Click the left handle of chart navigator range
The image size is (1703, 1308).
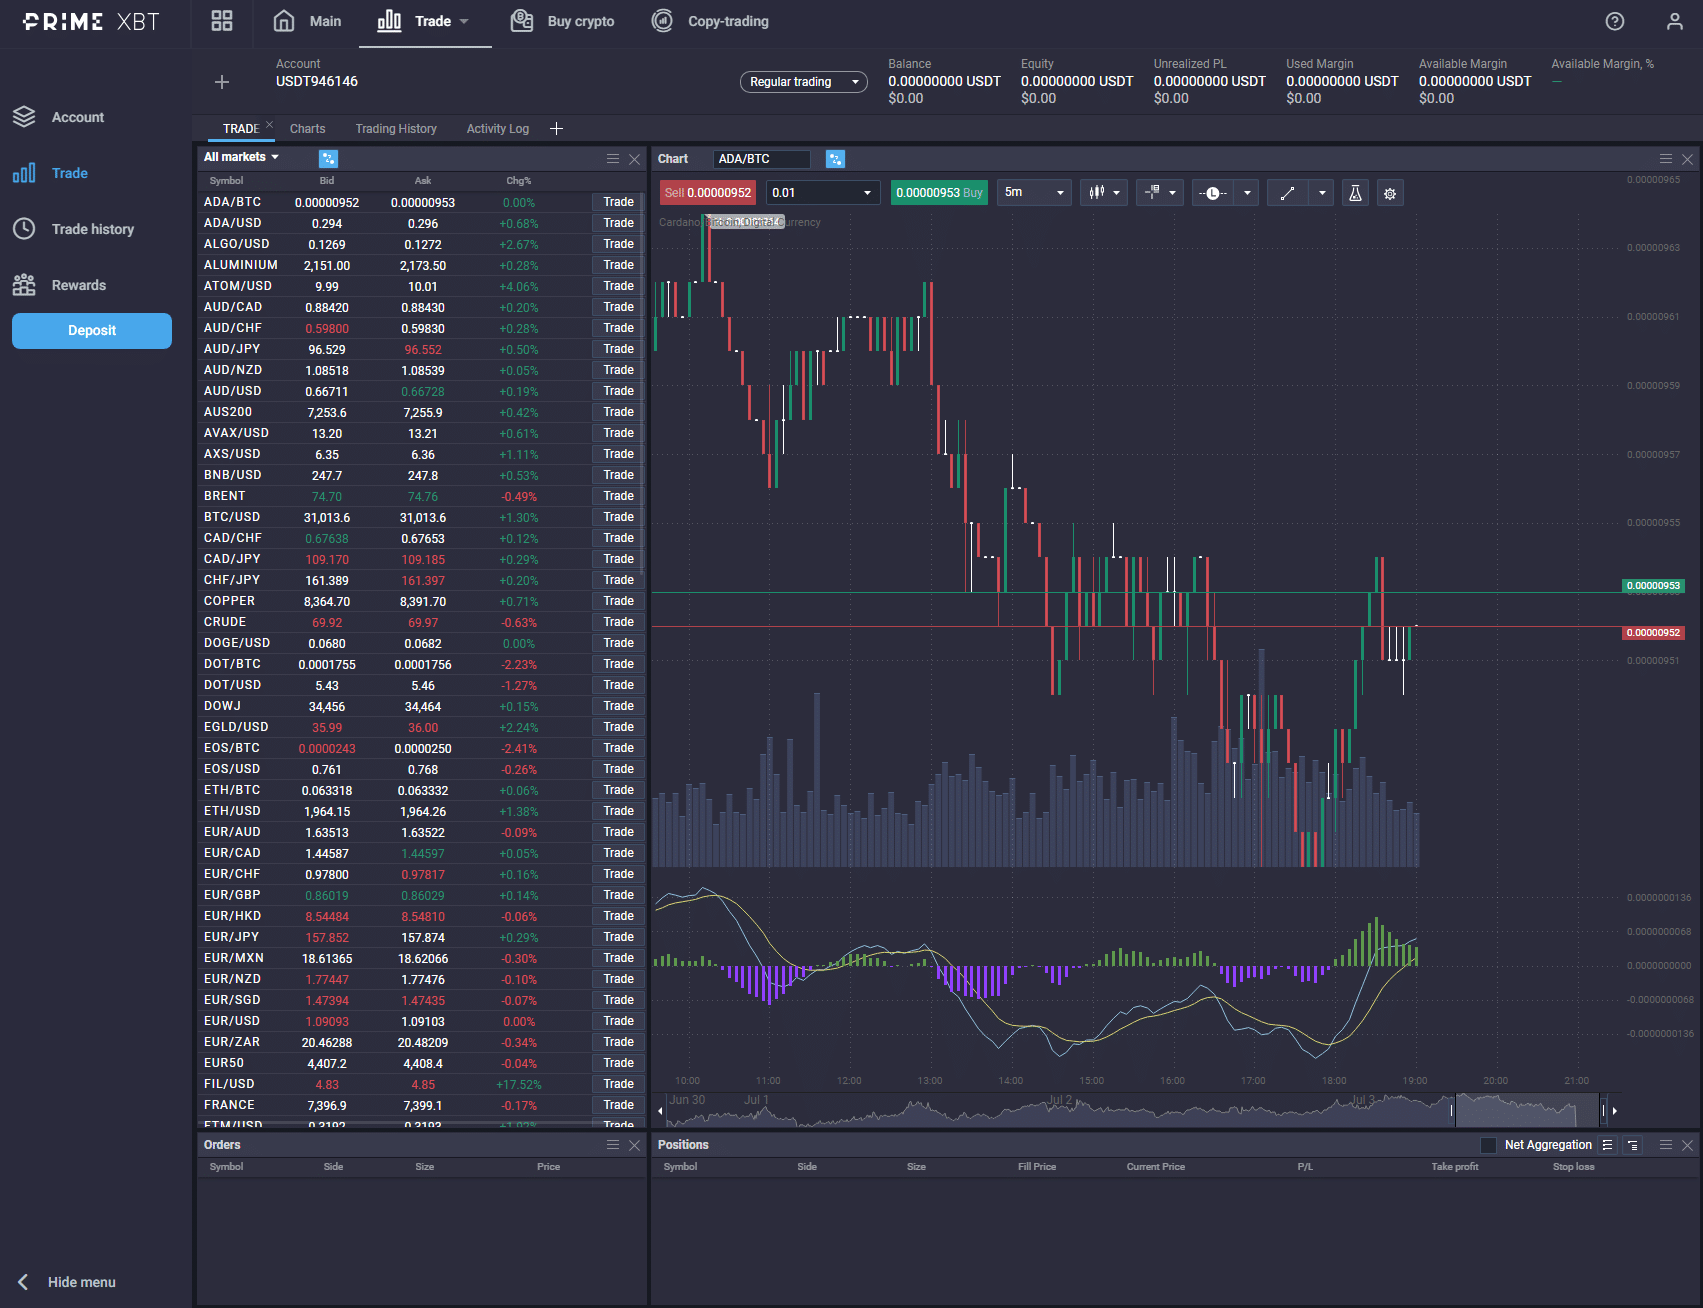1452,1110
